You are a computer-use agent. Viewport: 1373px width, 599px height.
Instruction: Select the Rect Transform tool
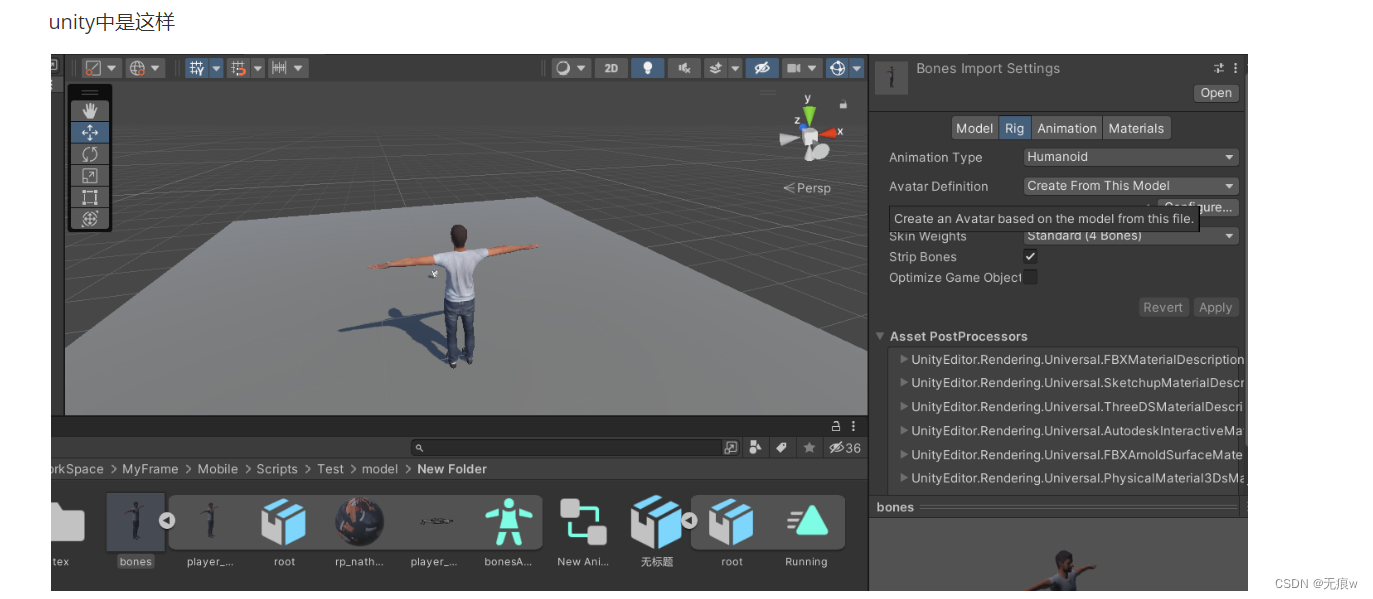pos(89,197)
